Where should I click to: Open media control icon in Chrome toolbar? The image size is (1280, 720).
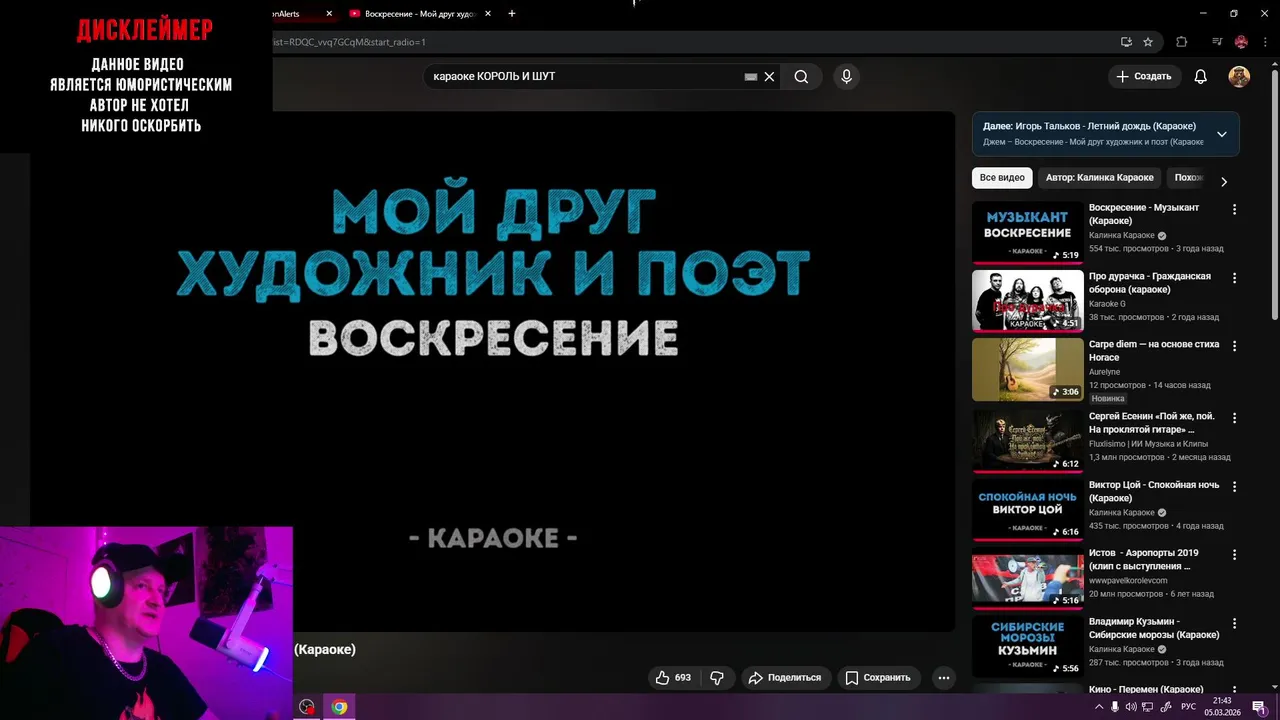pos(1217,42)
